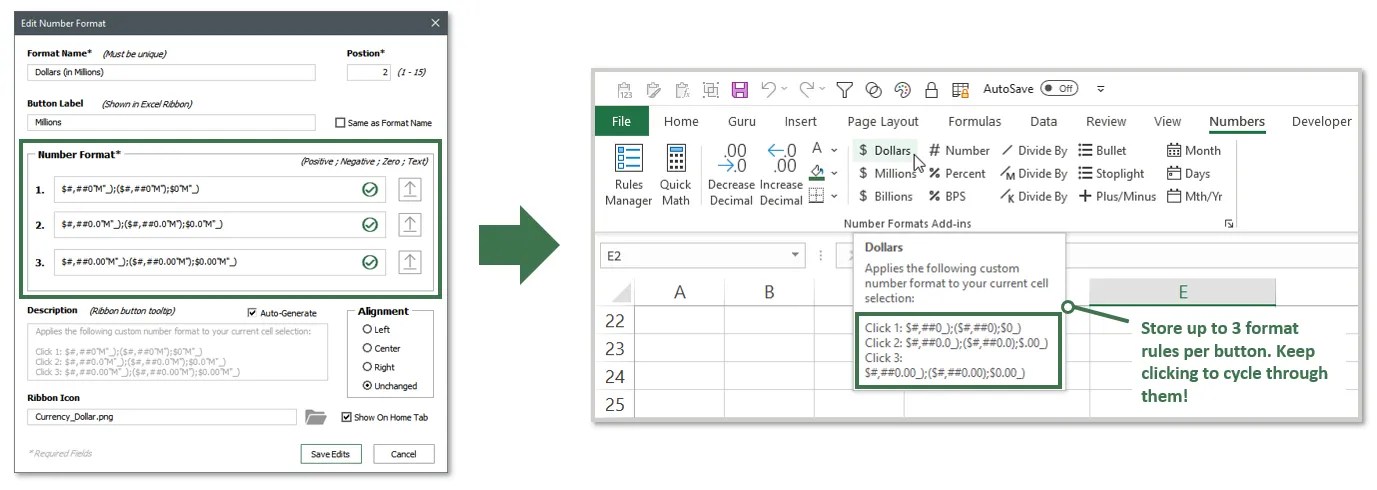Click the Decrease Decimal button

point(731,175)
